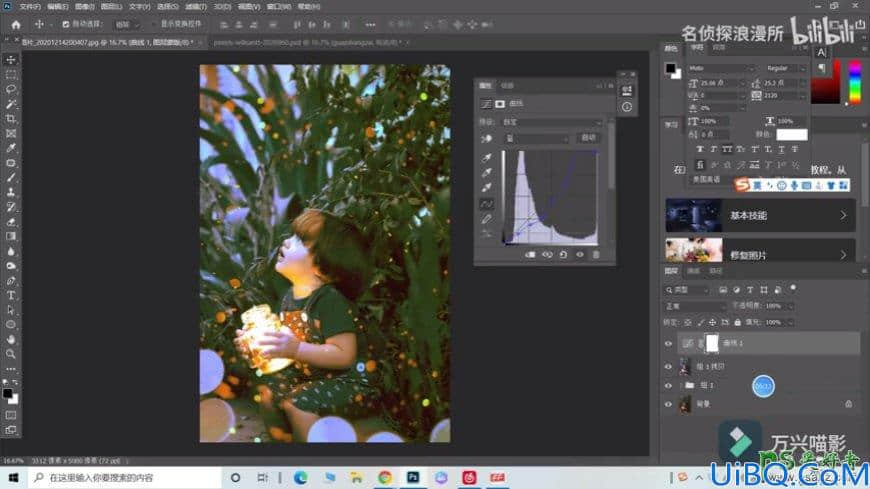Viewport: 870px width, 489px height.
Task: Toggle the lock-all padlock in Layers panel
Action: 737,322
